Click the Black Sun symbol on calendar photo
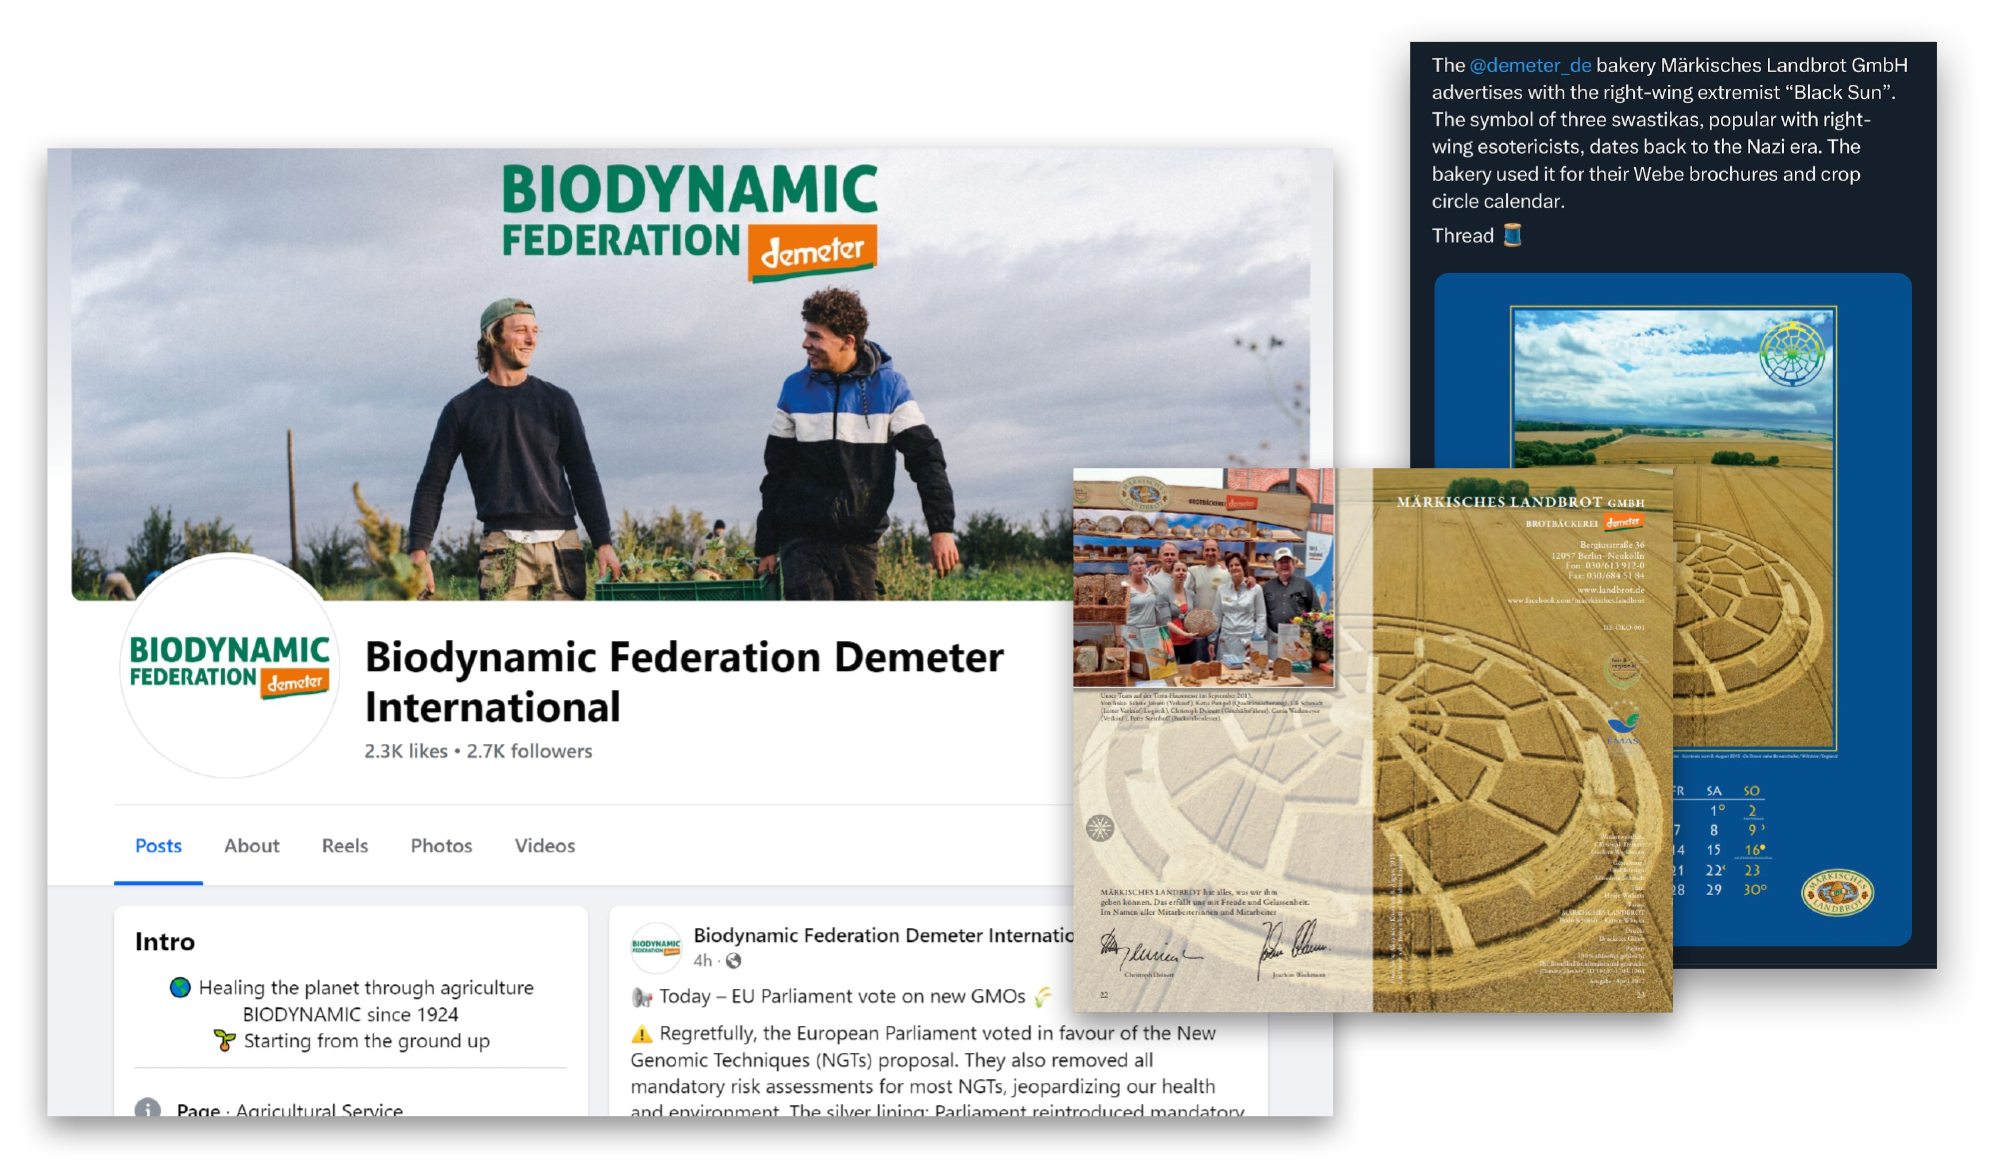2000x1164 pixels. click(x=1792, y=354)
